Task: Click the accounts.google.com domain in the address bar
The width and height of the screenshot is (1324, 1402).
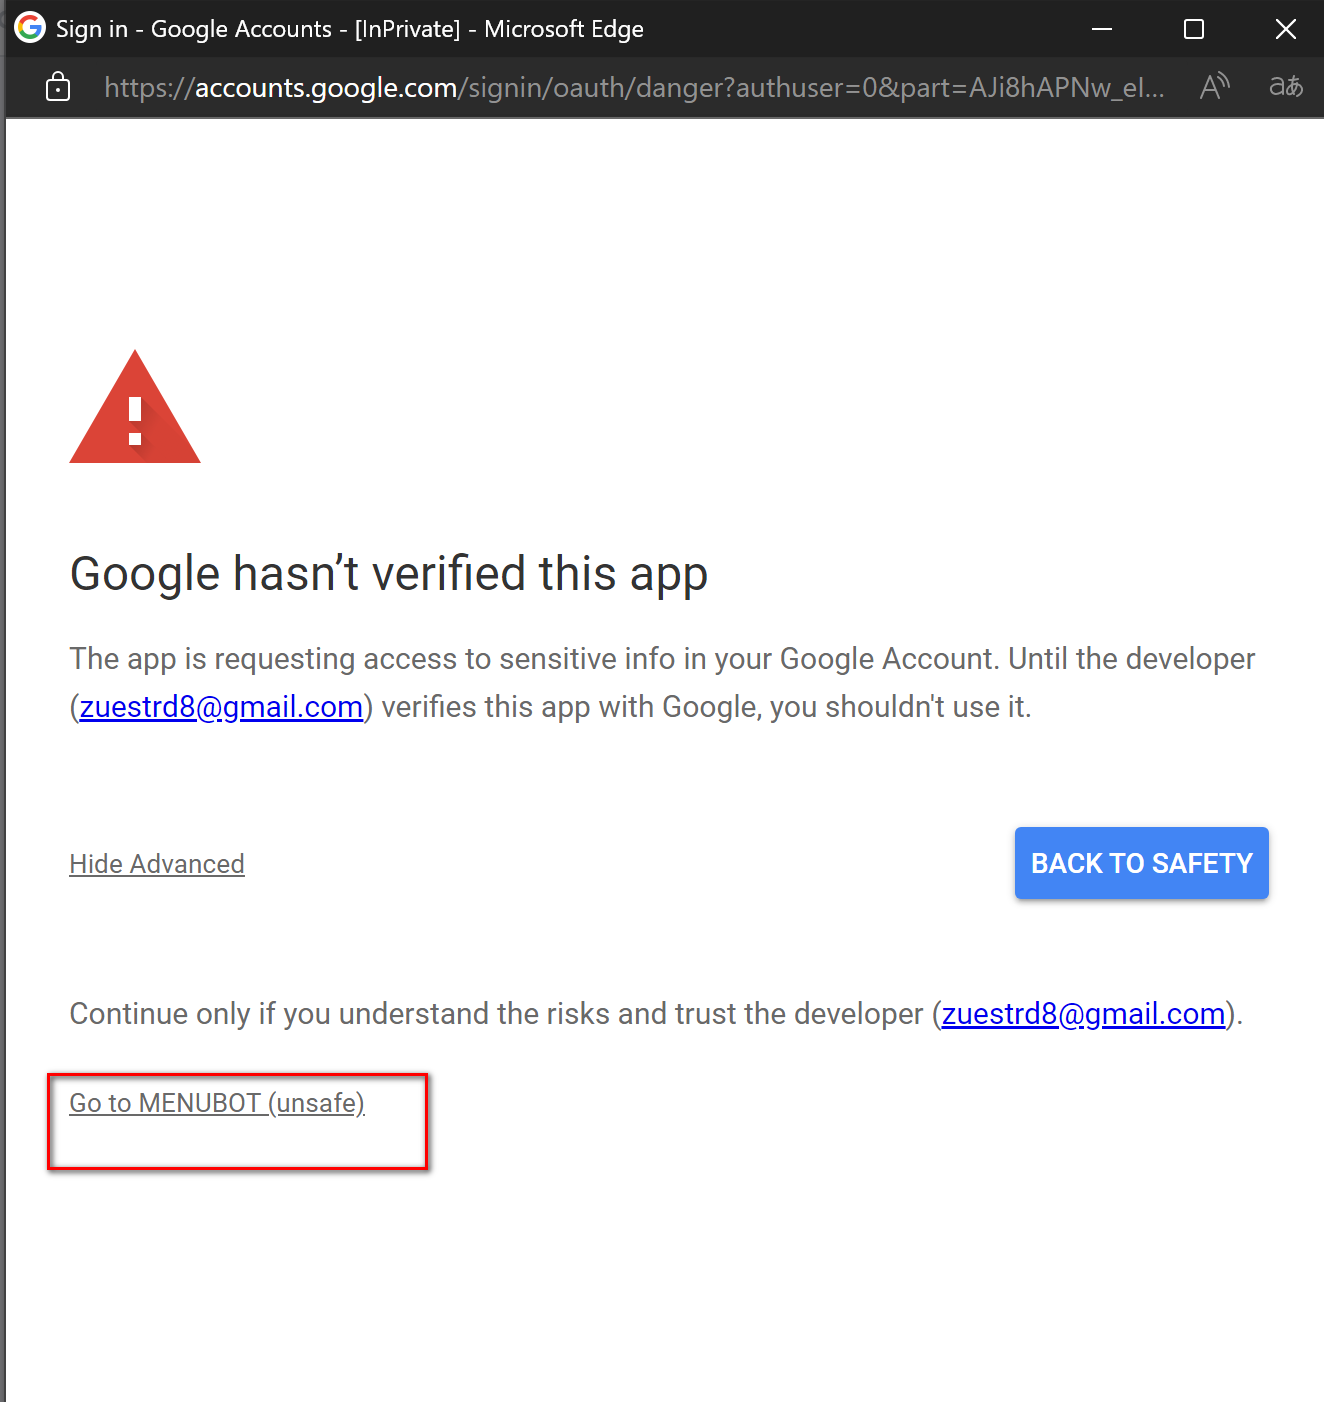Action: point(326,88)
